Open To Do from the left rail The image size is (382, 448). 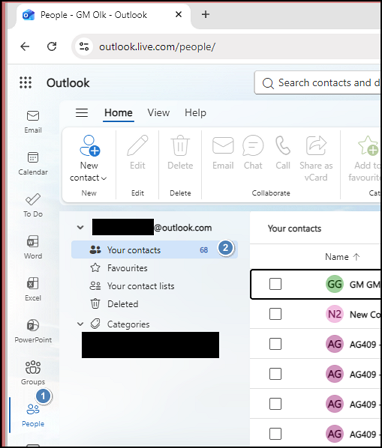pos(33,205)
